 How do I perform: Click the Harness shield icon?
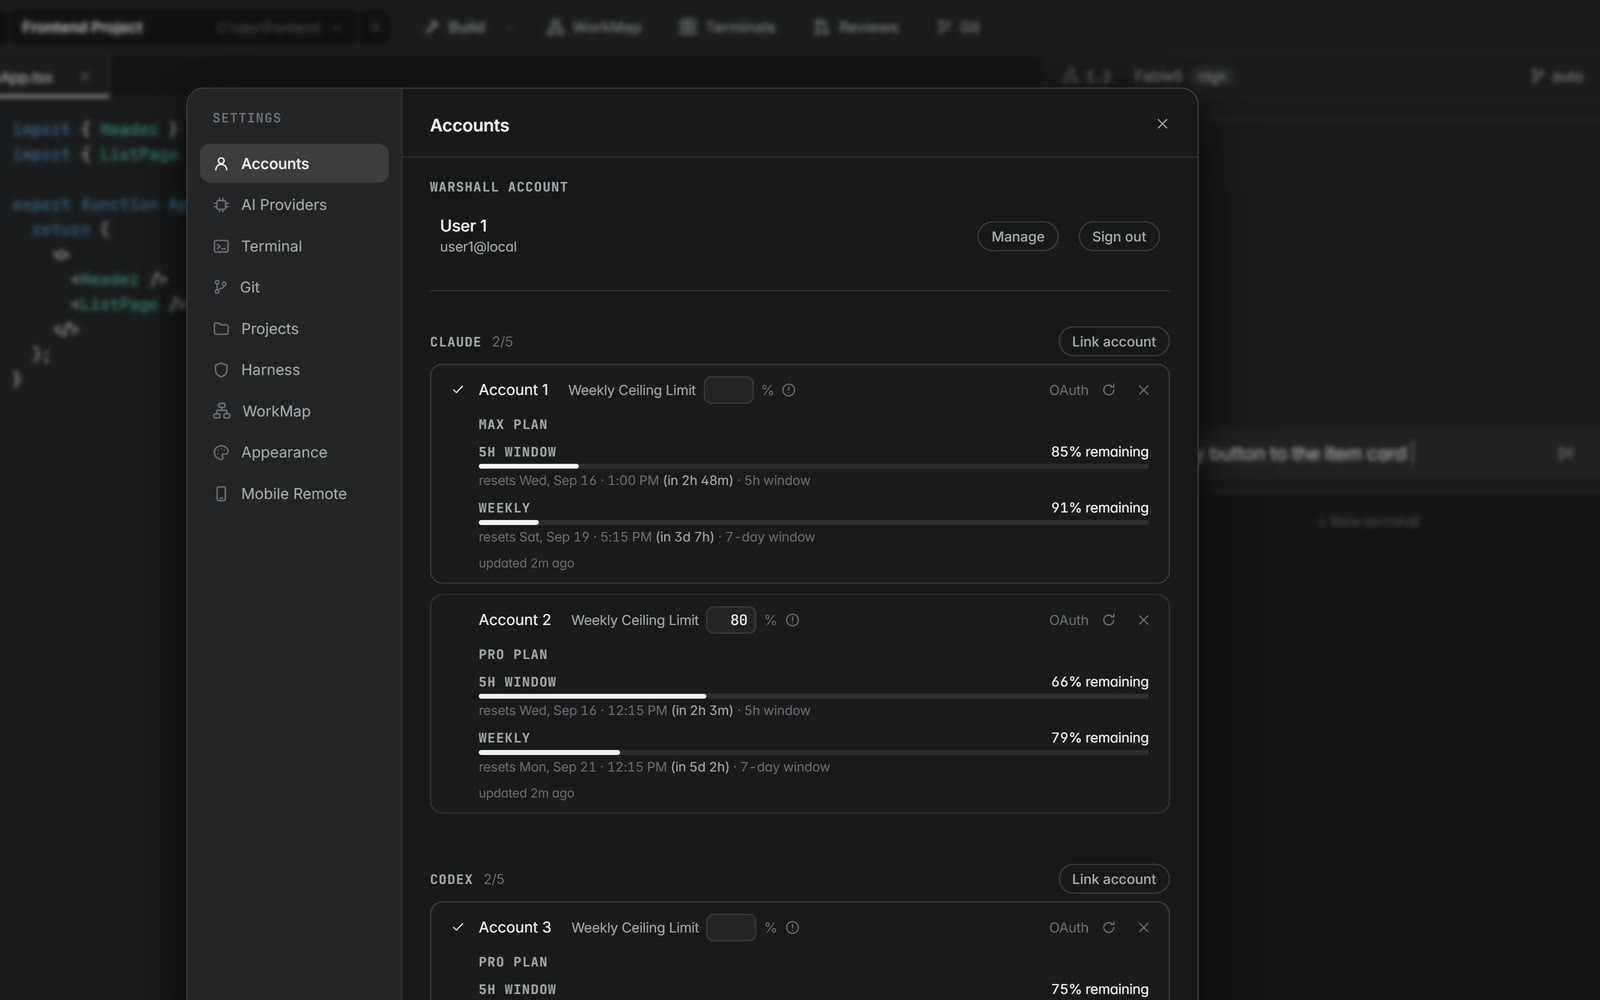[221, 370]
